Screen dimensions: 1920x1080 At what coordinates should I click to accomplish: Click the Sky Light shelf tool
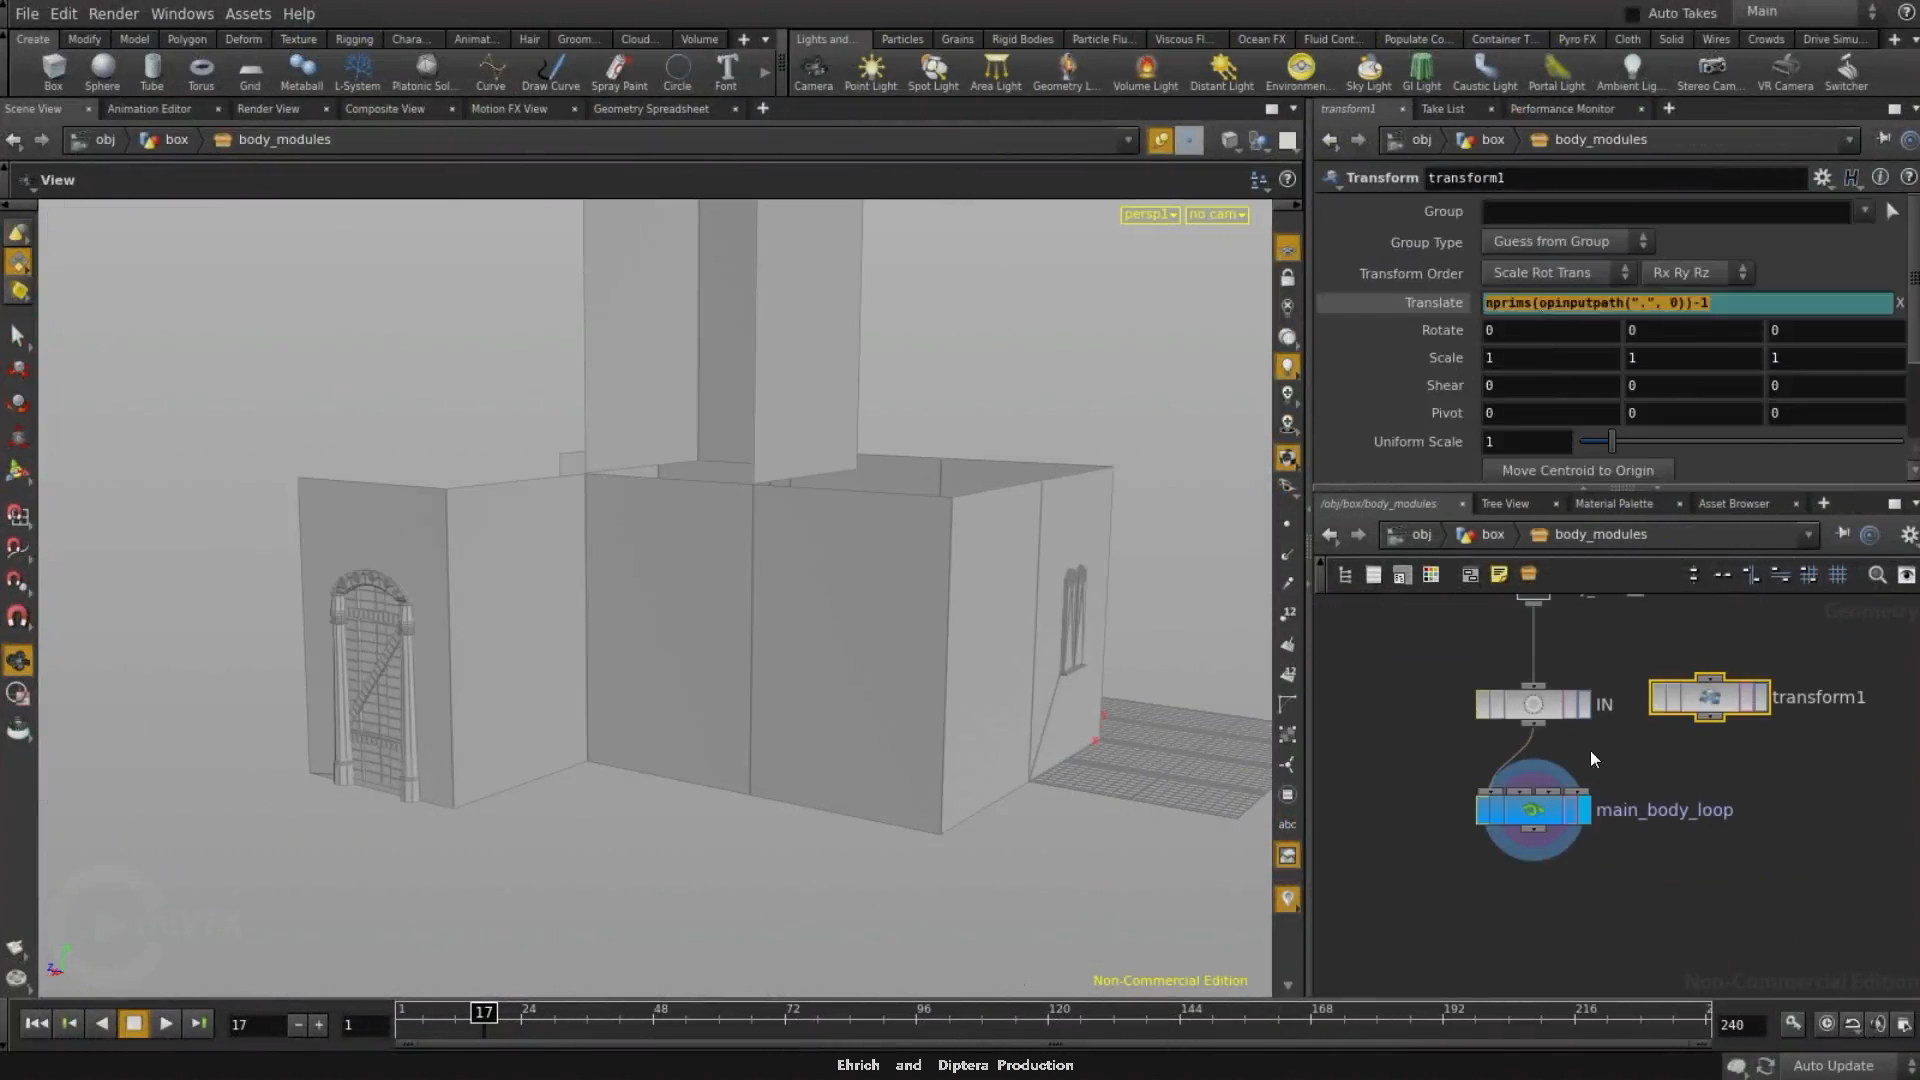click(1368, 71)
